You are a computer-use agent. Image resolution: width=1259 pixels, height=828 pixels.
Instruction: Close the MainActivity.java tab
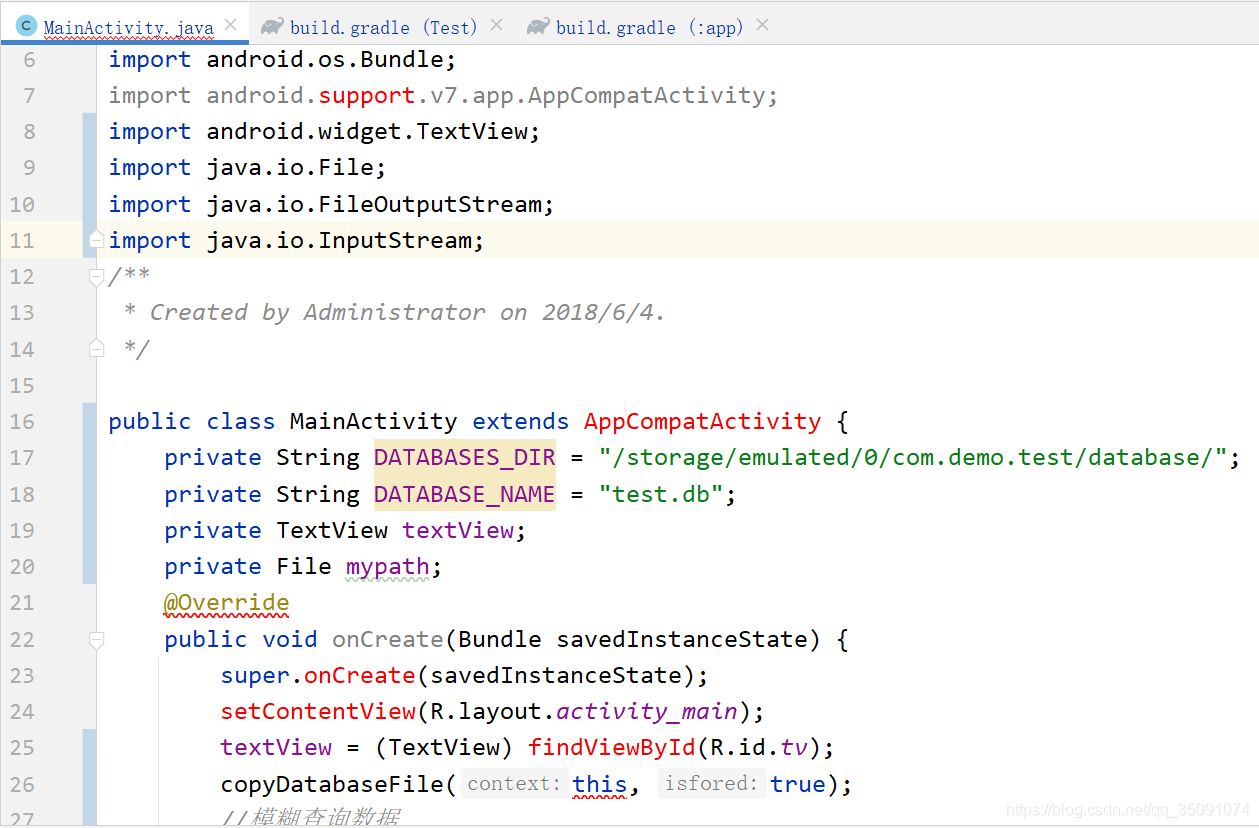(231, 25)
